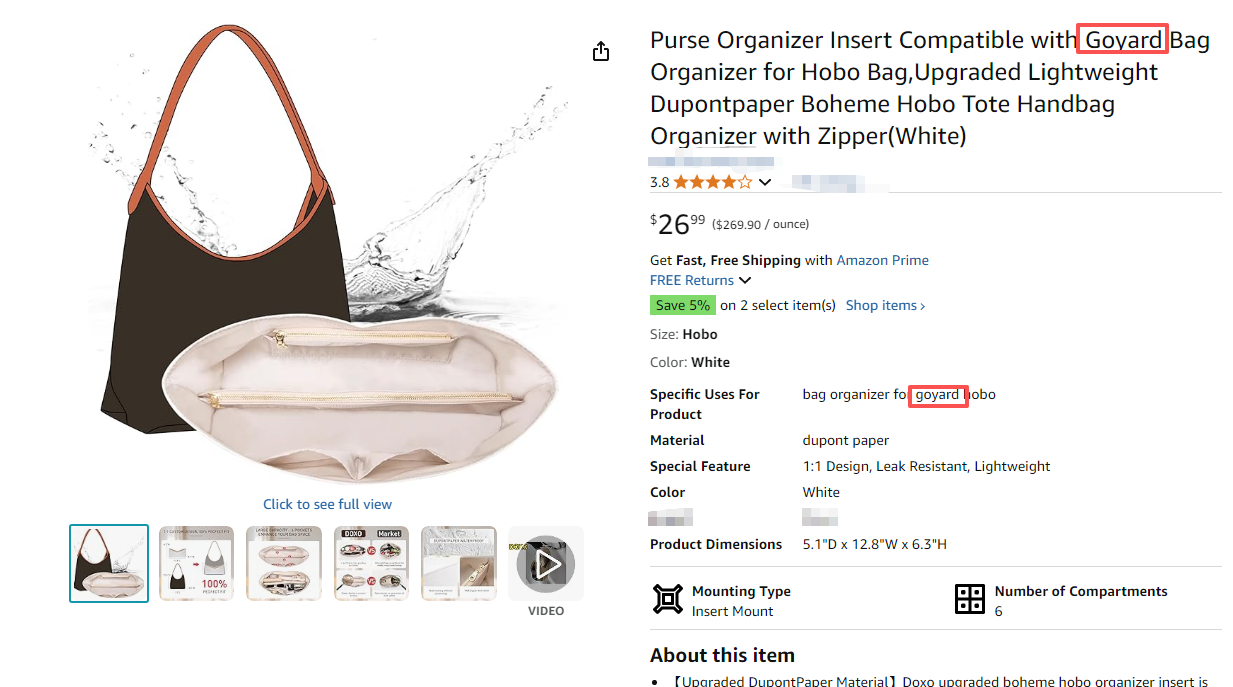Click the Number of Compartments grid icon
Image resolution: width=1233 pixels, height=687 pixels.
970,600
